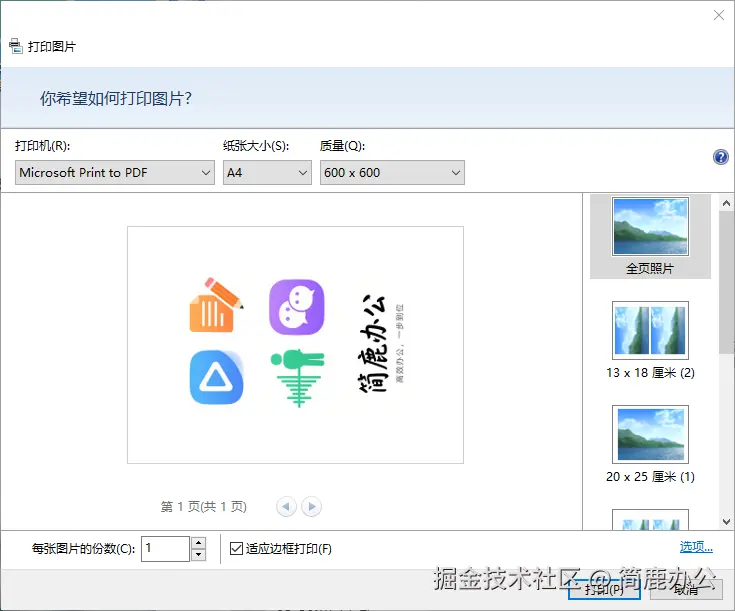Click the 取消 cancel button

(x=686, y=589)
